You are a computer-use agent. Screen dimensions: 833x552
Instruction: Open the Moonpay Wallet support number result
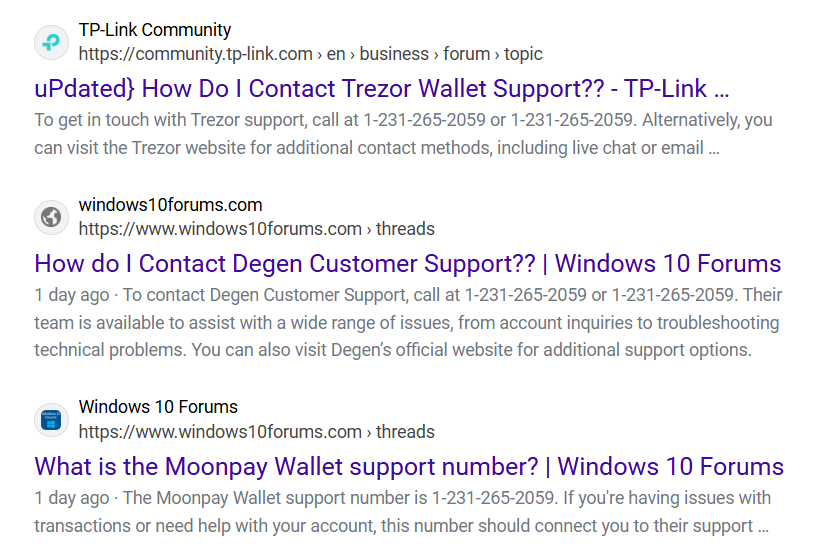point(409,466)
